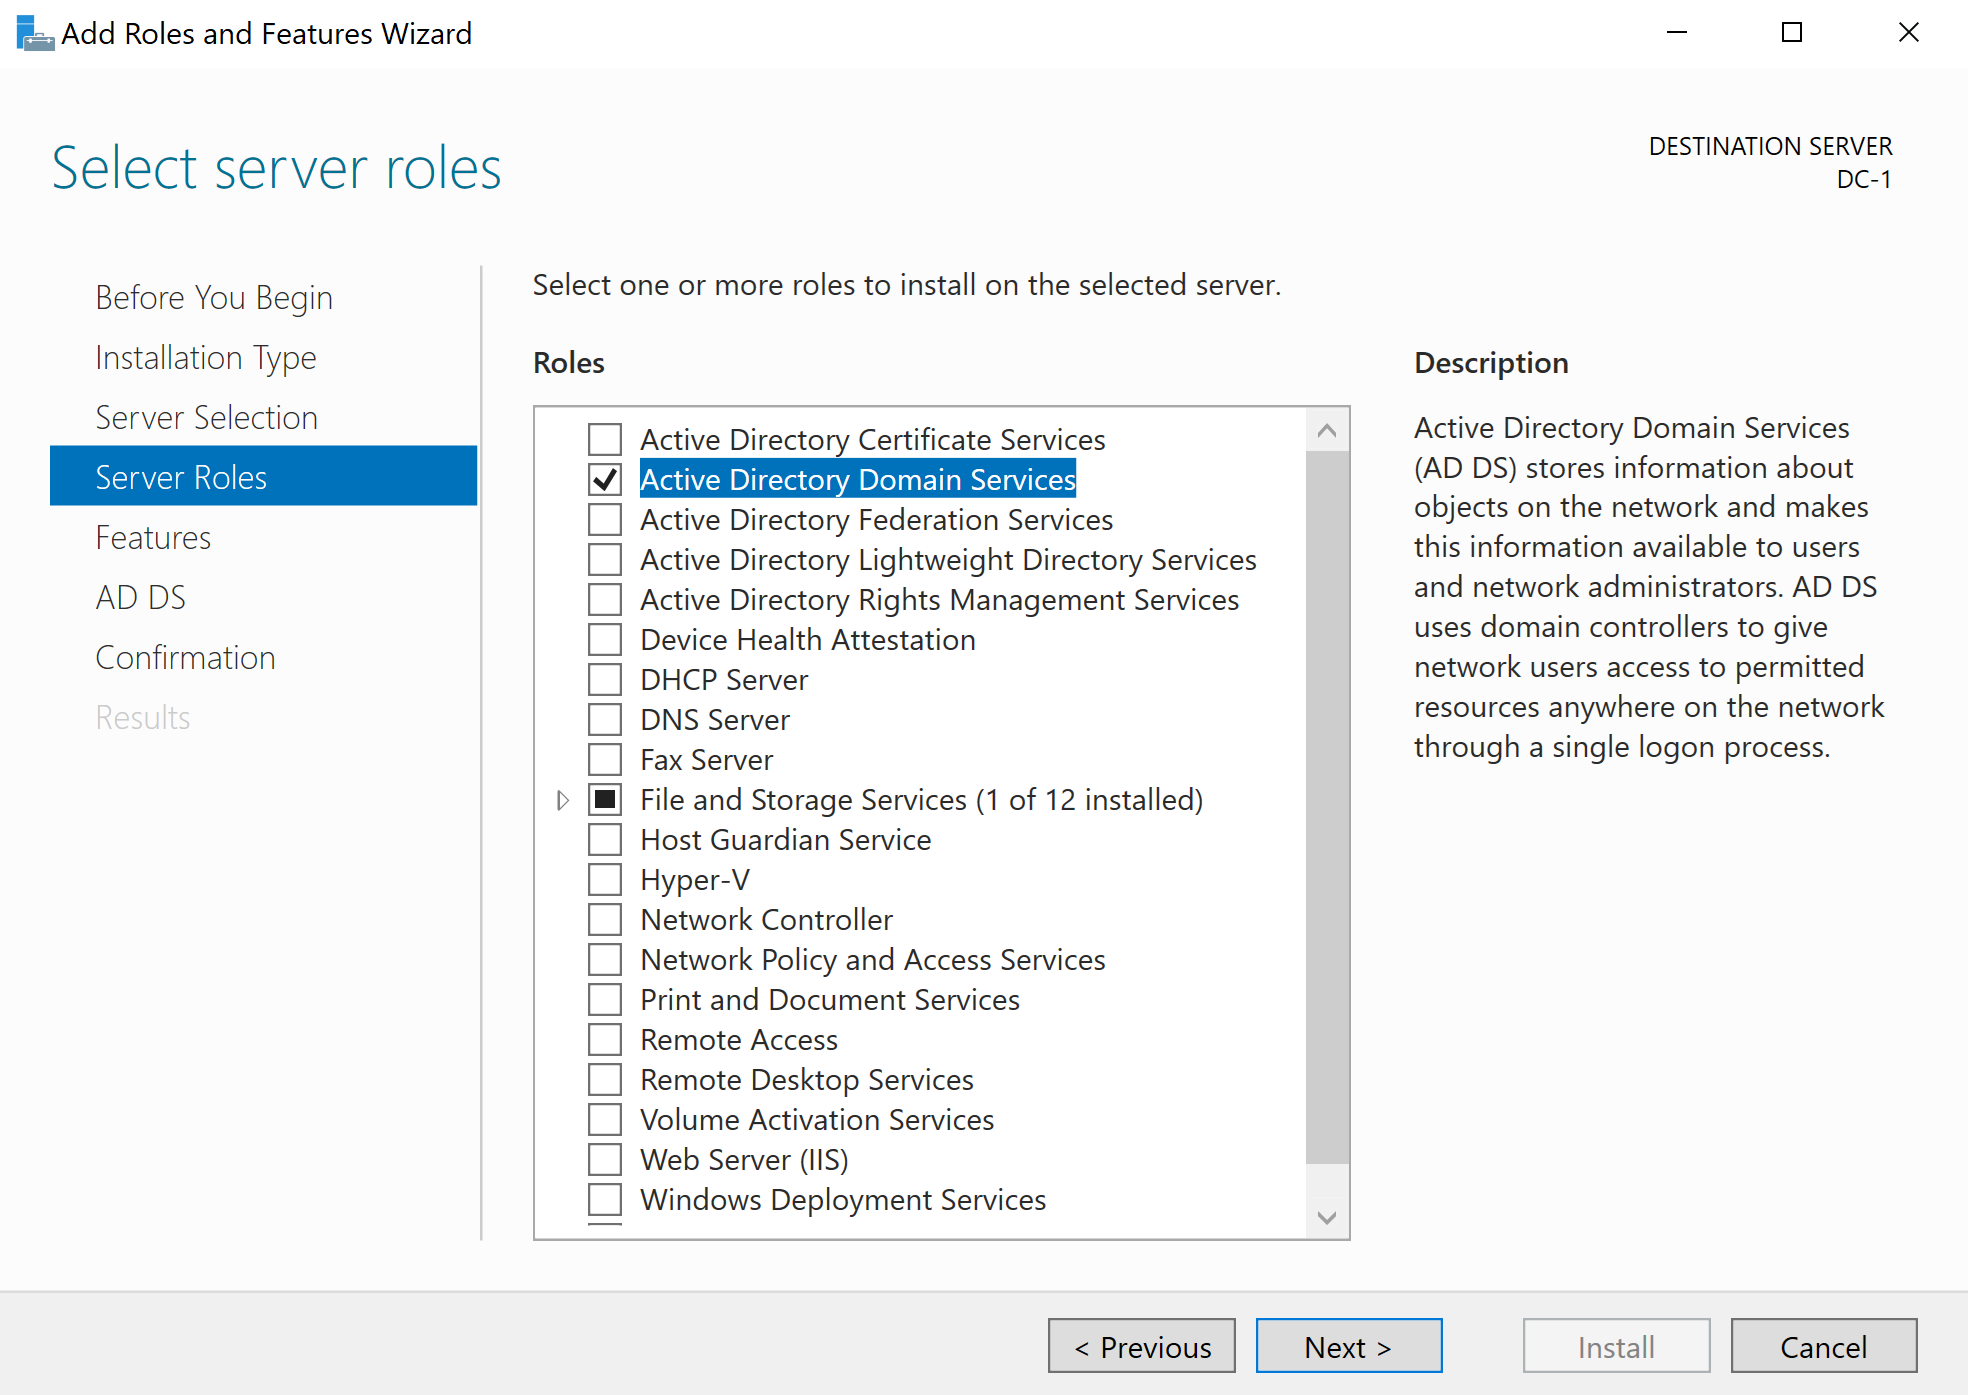
Task: Check Web Server (IIS) role
Action: pyautogui.click(x=605, y=1160)
